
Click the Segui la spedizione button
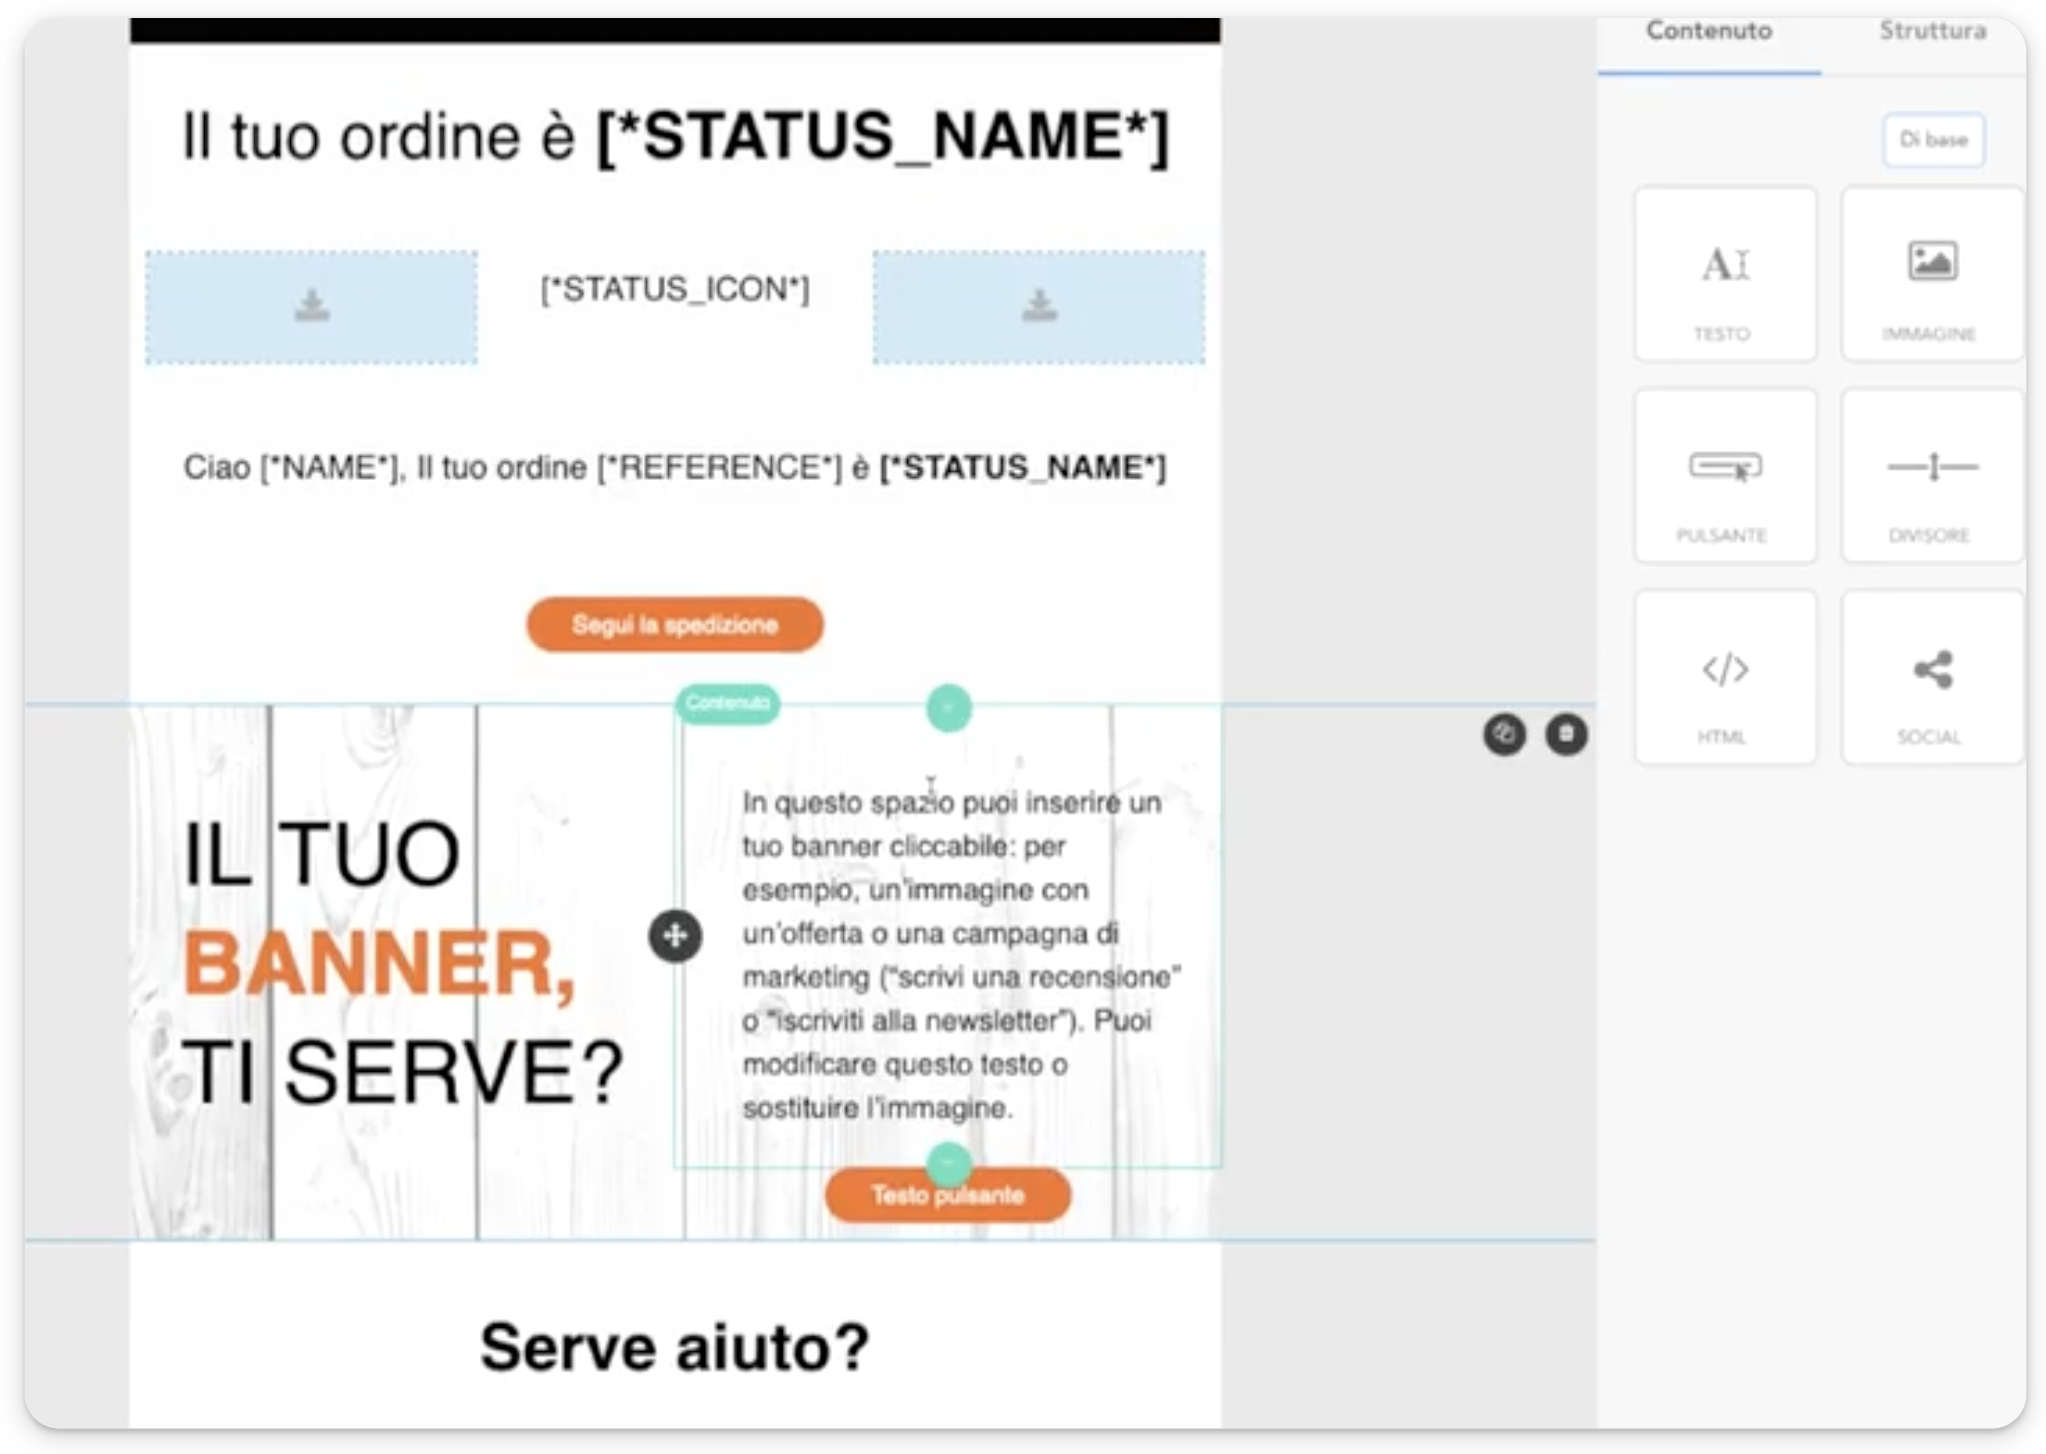(x=673, y=623)
